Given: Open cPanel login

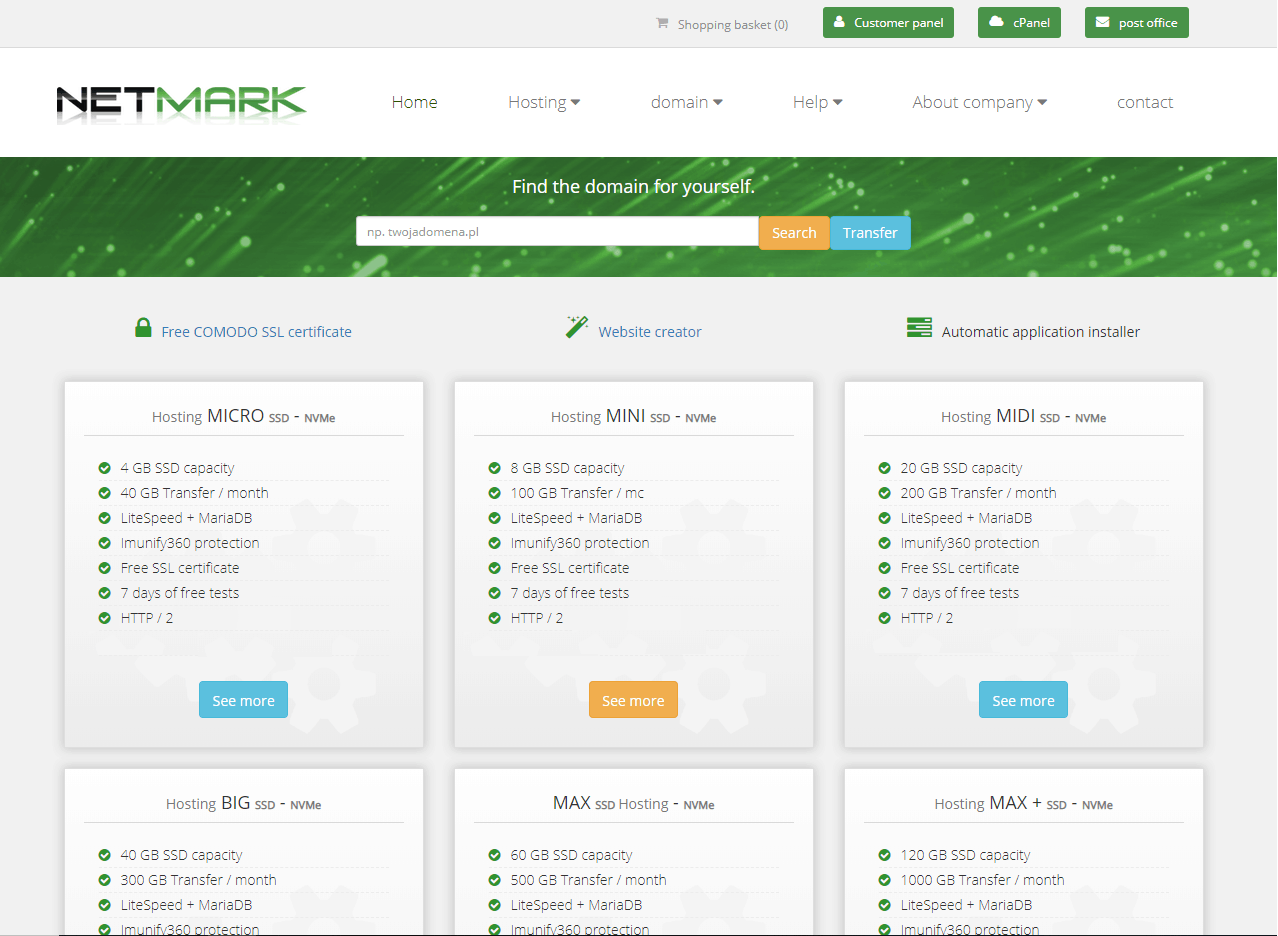Looking at the screenshot, I should coord(1019,22).
